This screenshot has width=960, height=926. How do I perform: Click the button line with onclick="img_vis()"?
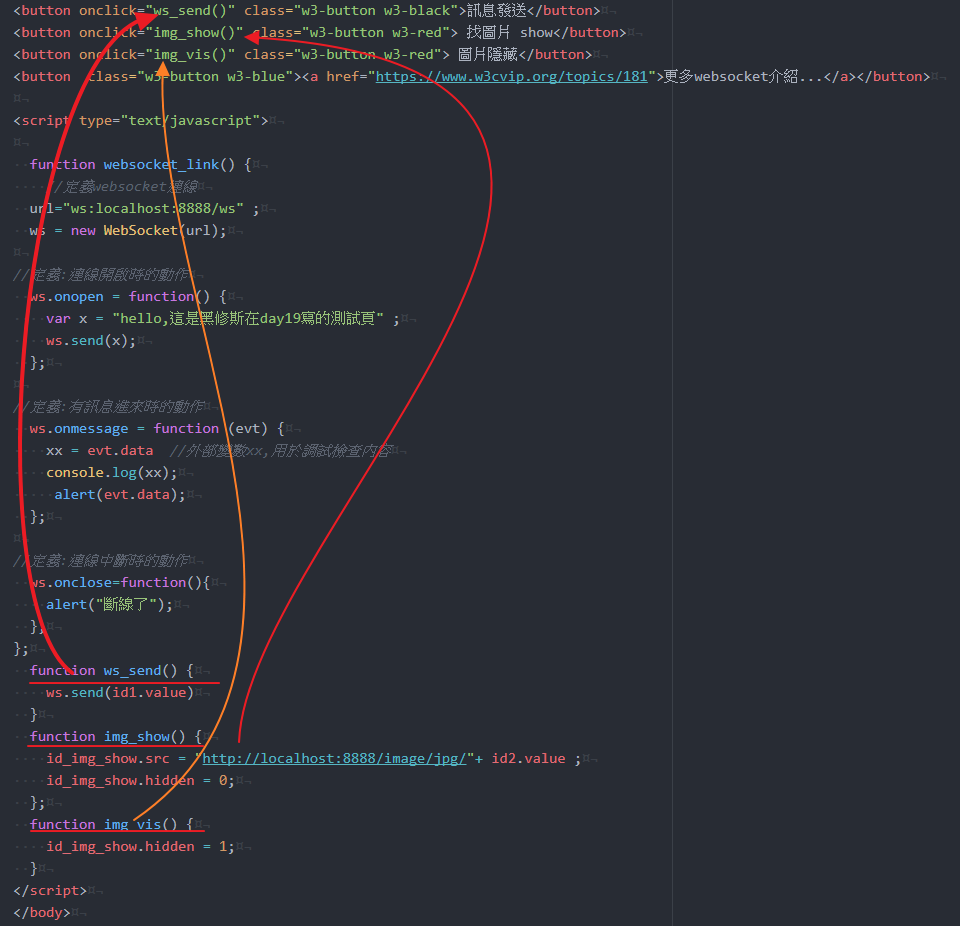coord(302,55)
